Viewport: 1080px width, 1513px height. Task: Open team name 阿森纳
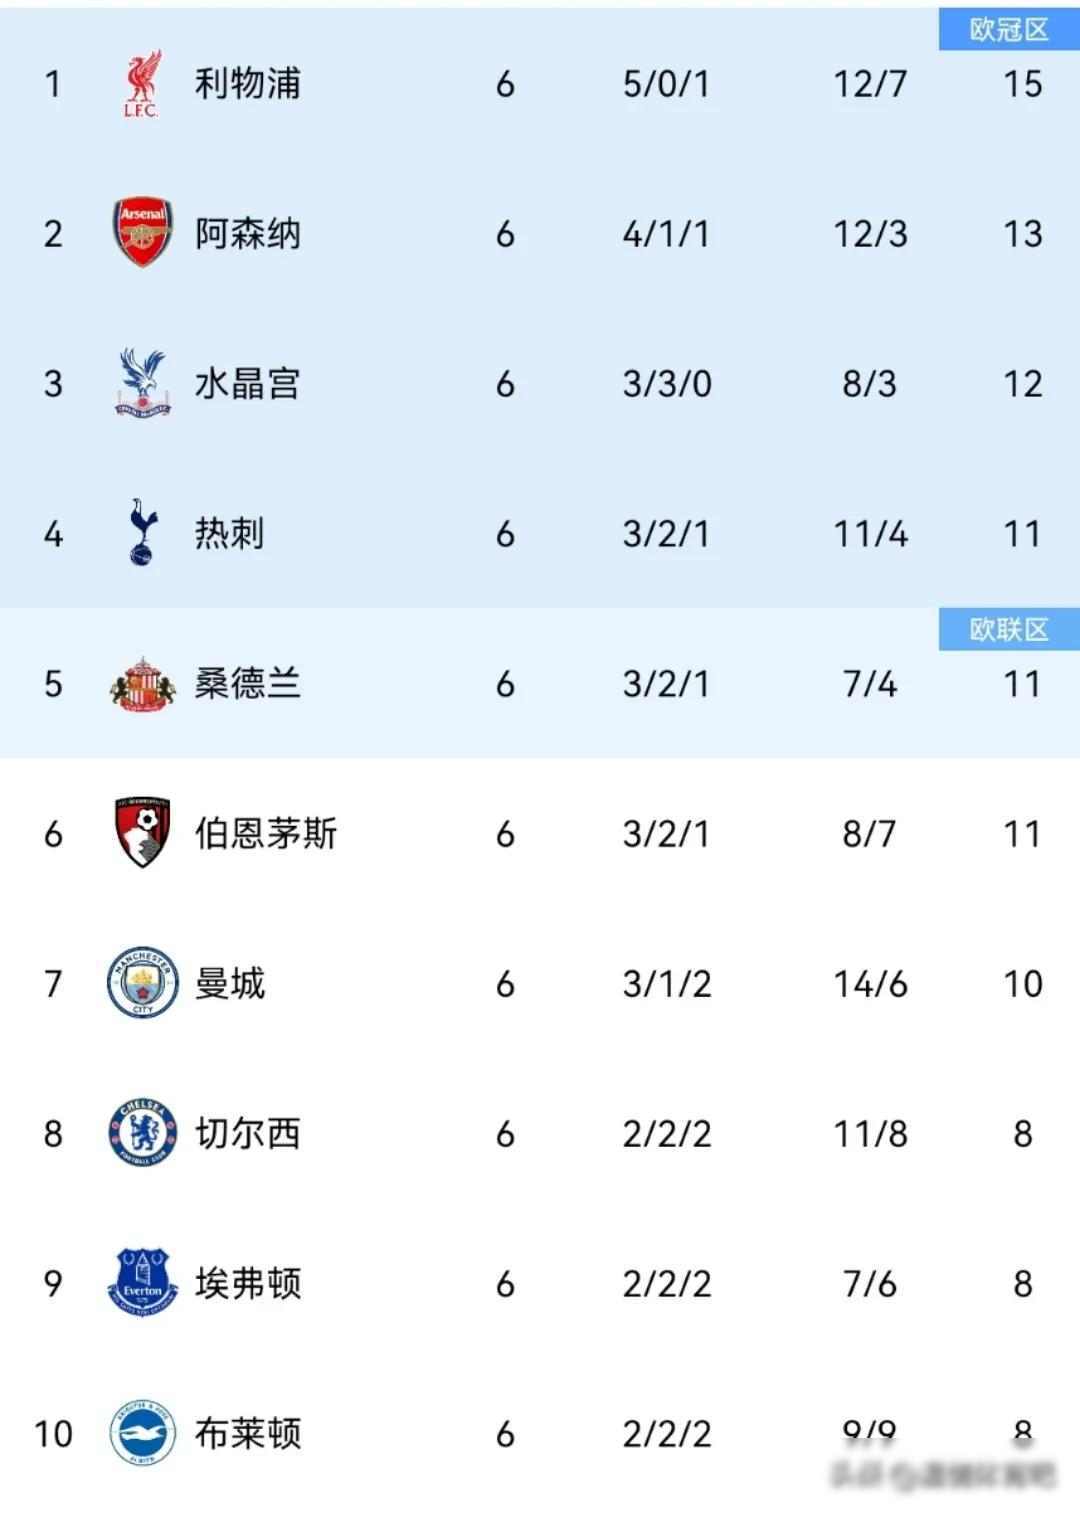(247, 234)
